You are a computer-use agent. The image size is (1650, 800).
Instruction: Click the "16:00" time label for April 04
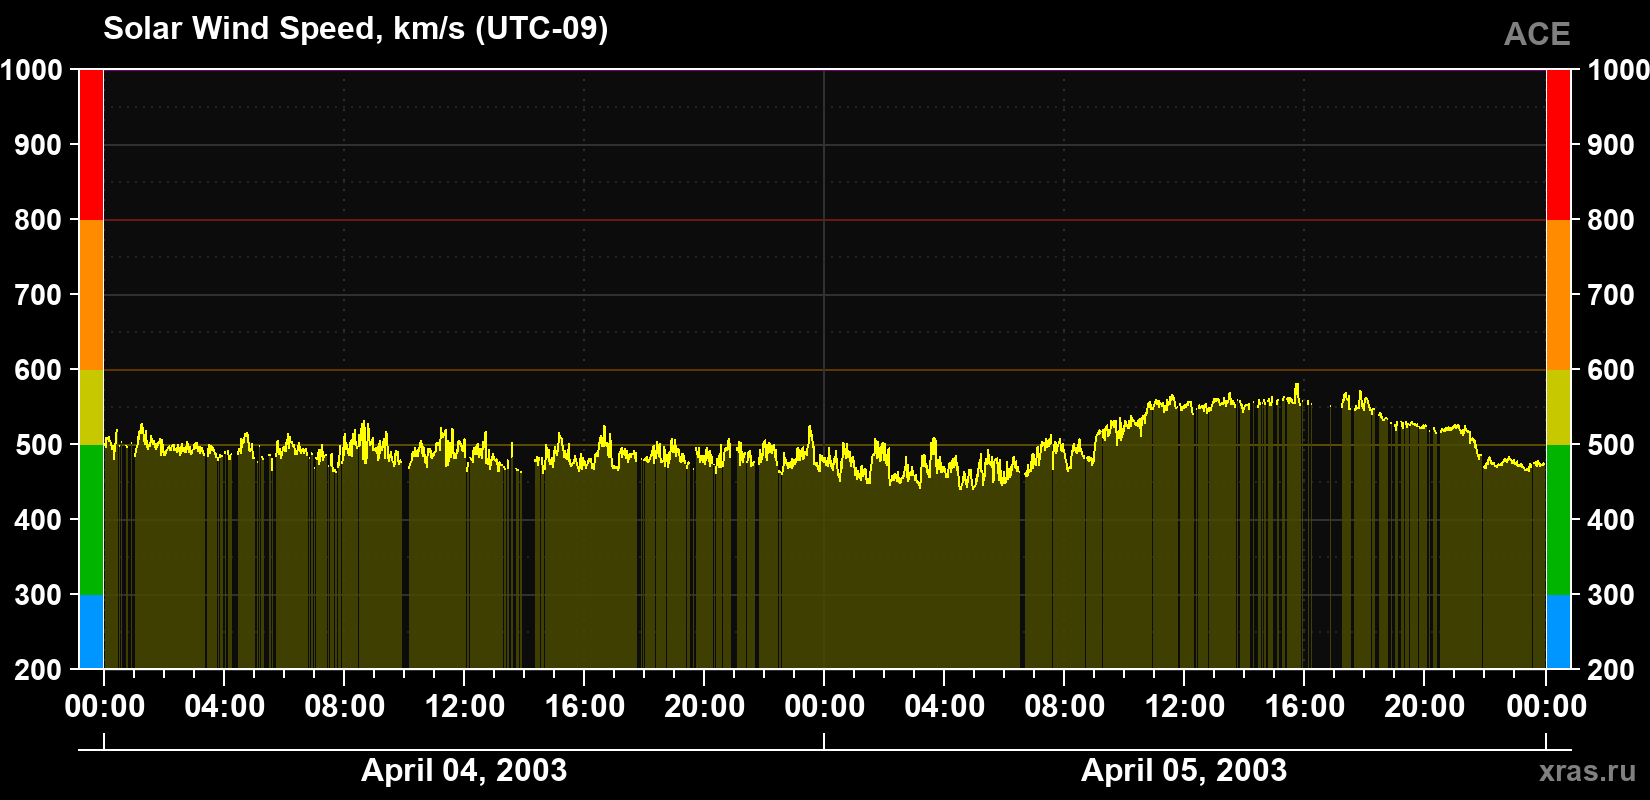[x=585, y=707]
